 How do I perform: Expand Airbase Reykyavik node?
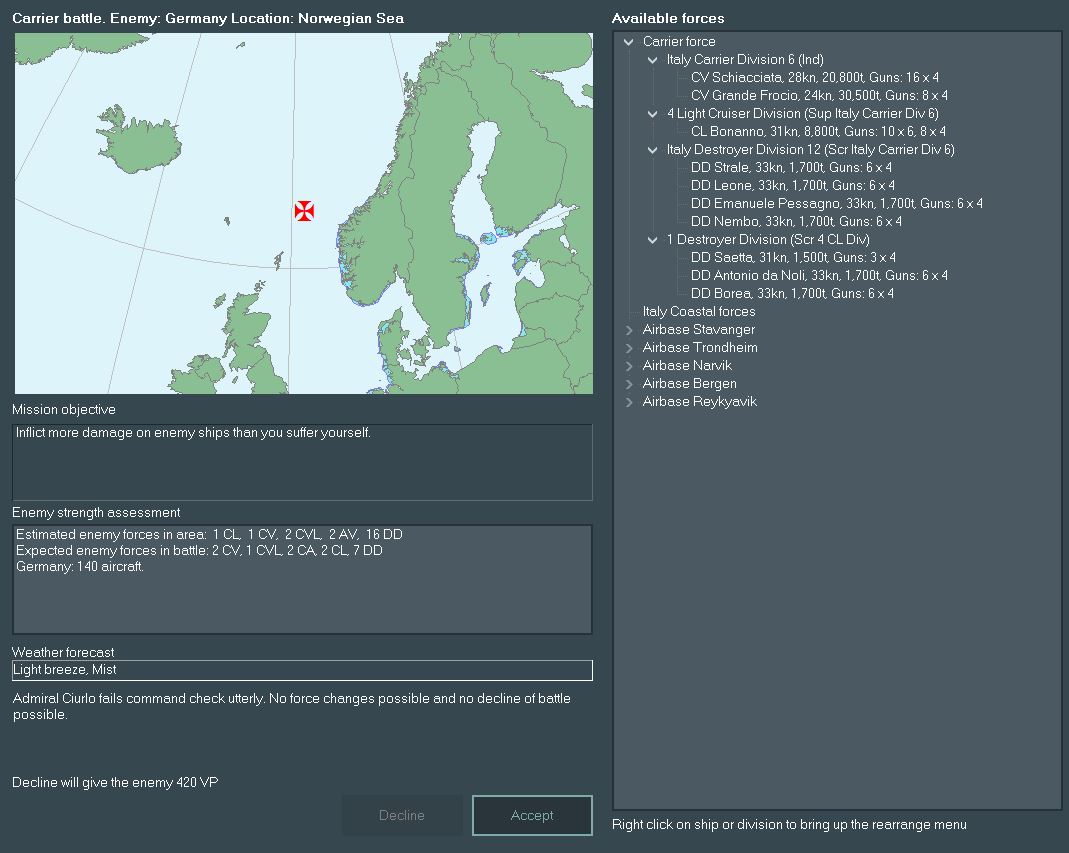tap(629, 402)
